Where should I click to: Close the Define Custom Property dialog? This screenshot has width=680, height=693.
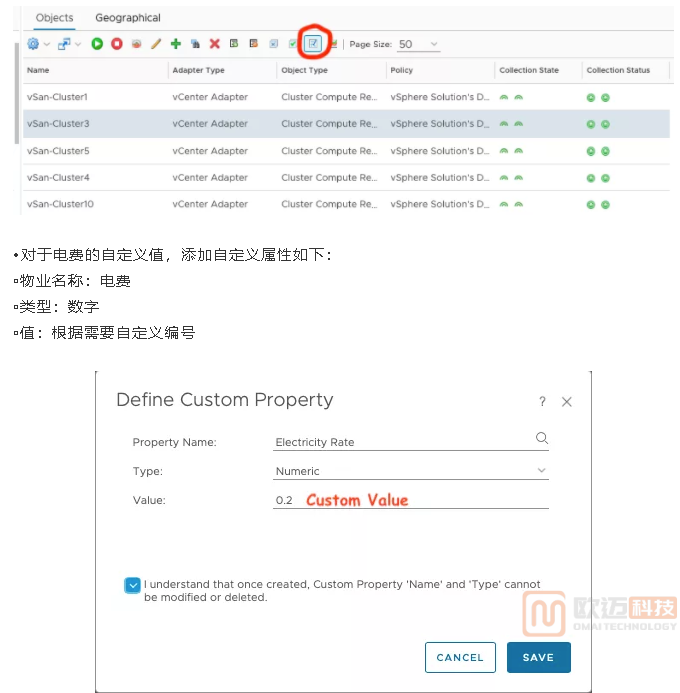pos(566,402)
